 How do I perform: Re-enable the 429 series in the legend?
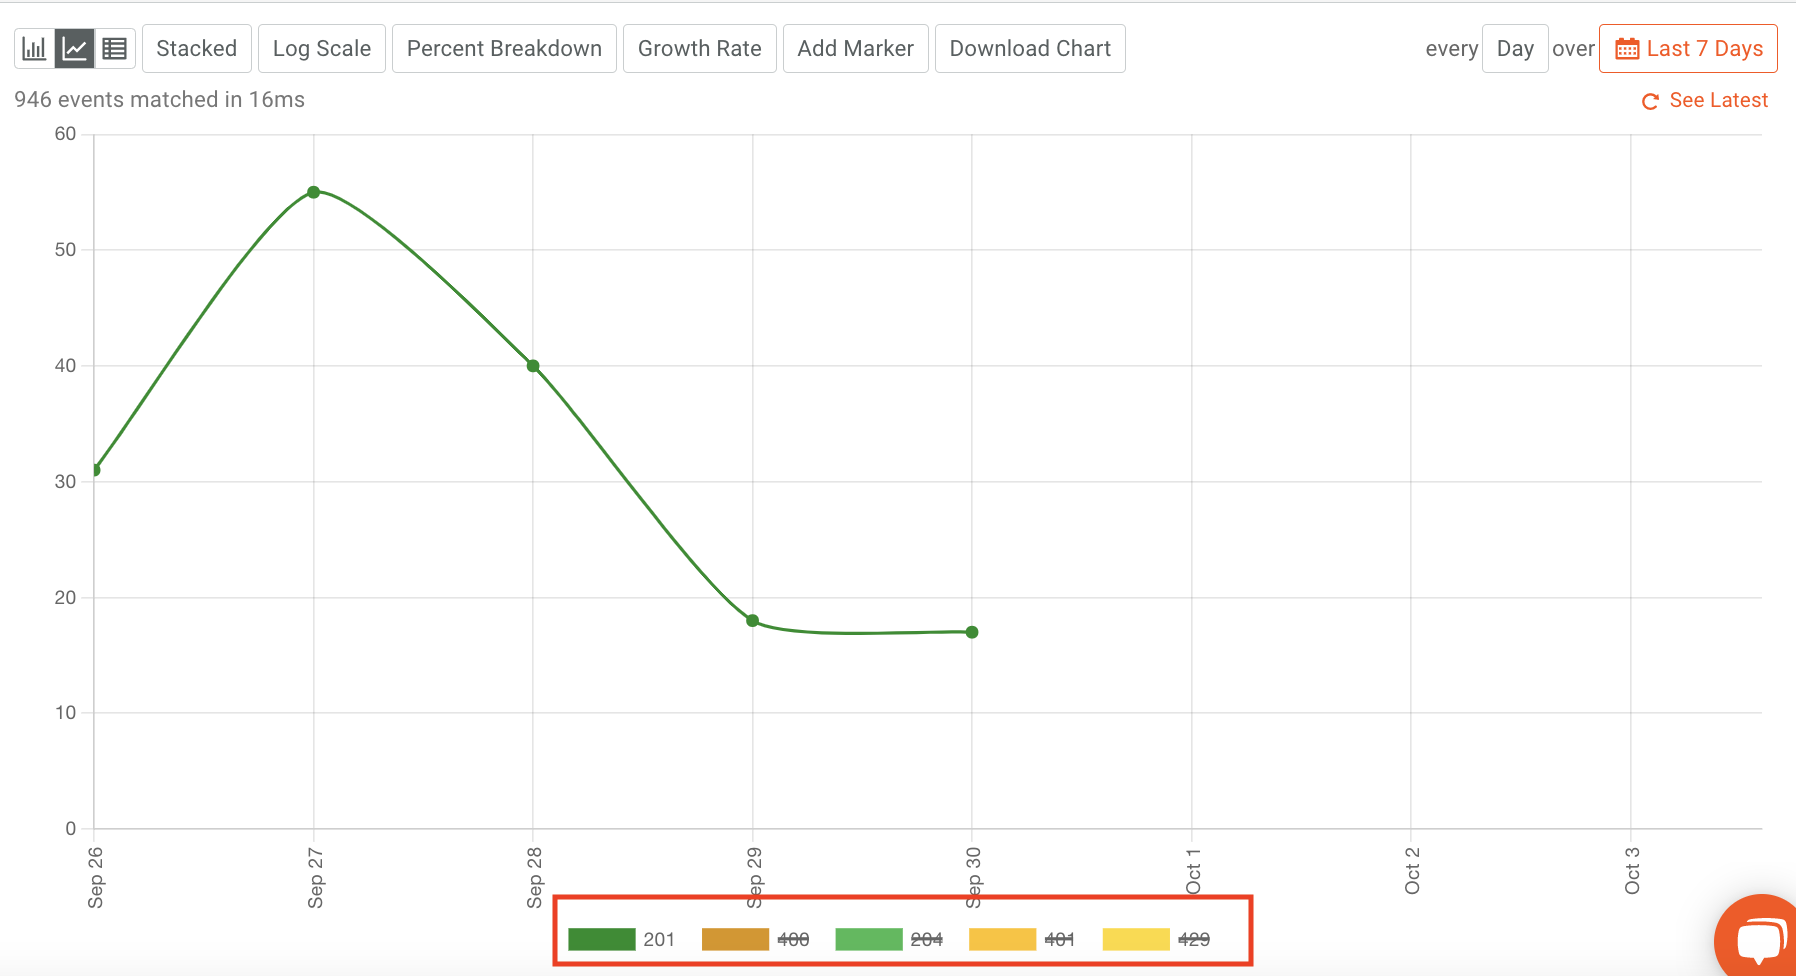point(1193,939)
